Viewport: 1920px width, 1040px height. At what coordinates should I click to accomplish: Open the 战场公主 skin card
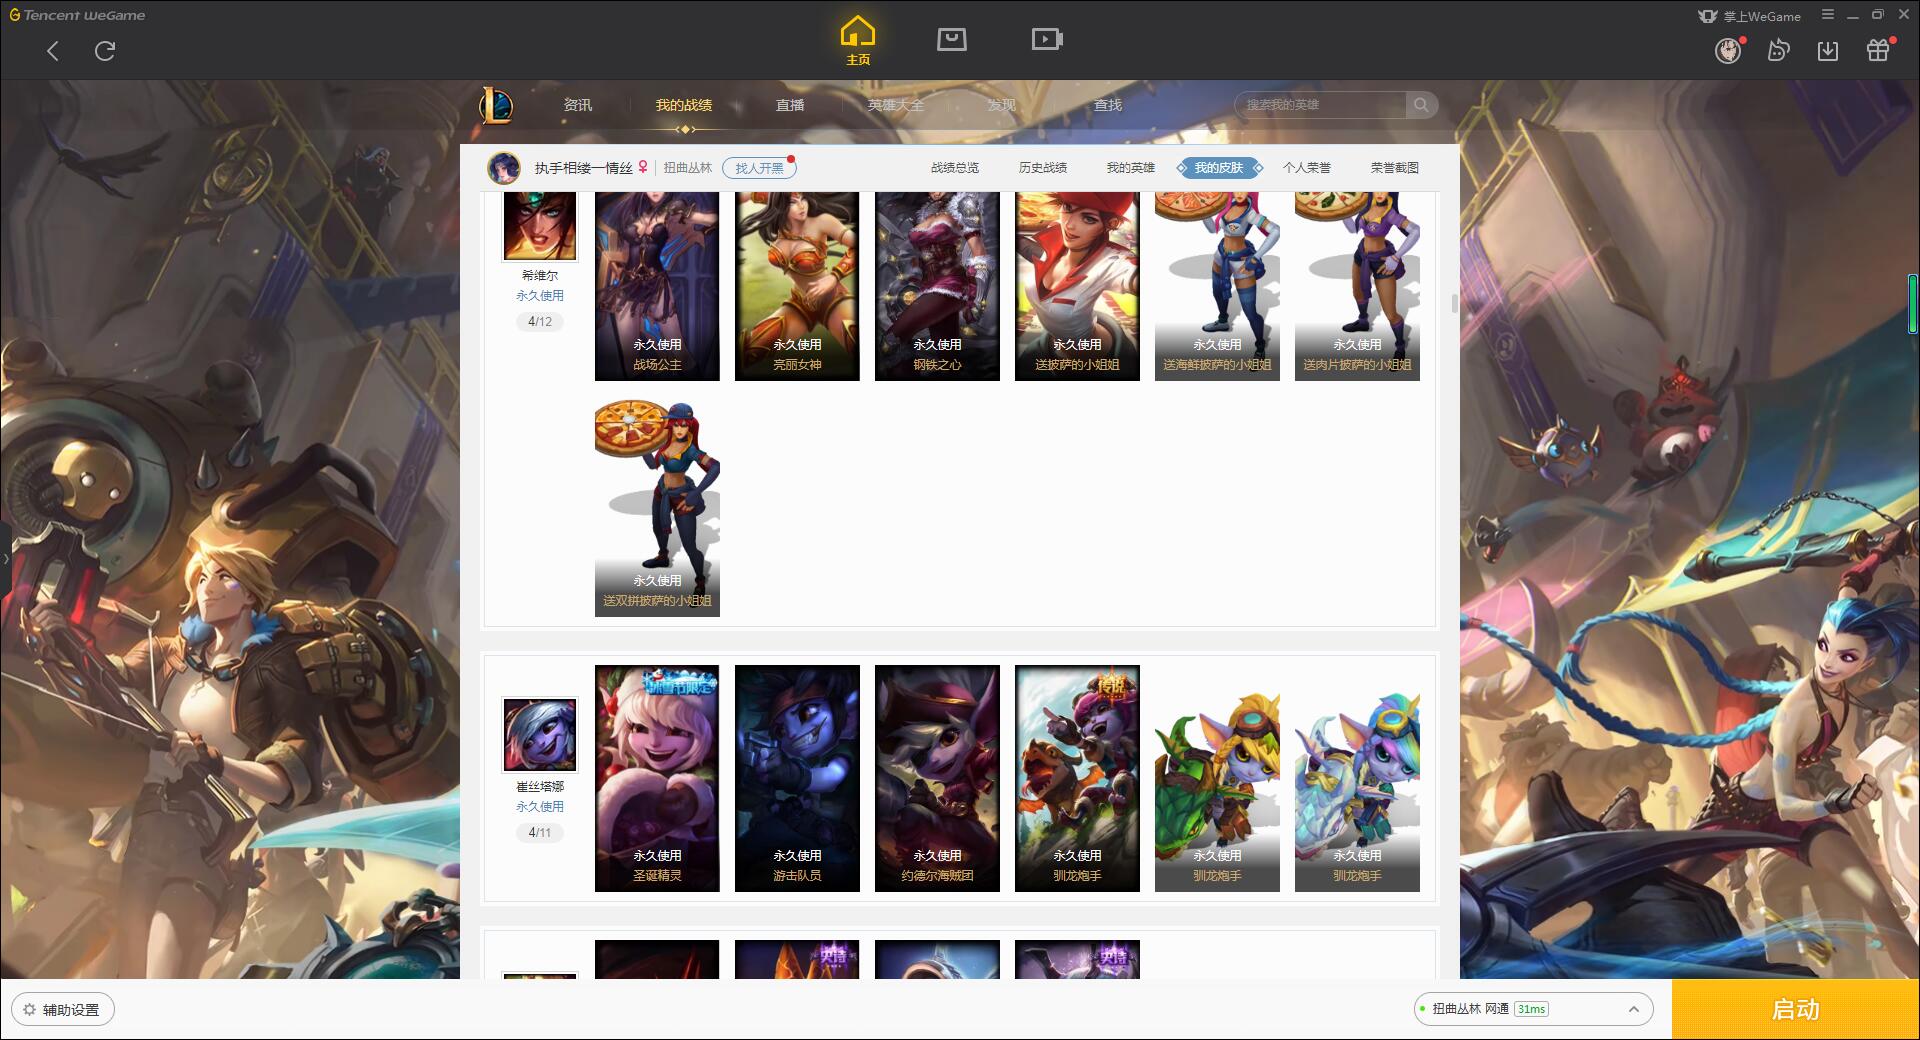click(x=657, y=286)
